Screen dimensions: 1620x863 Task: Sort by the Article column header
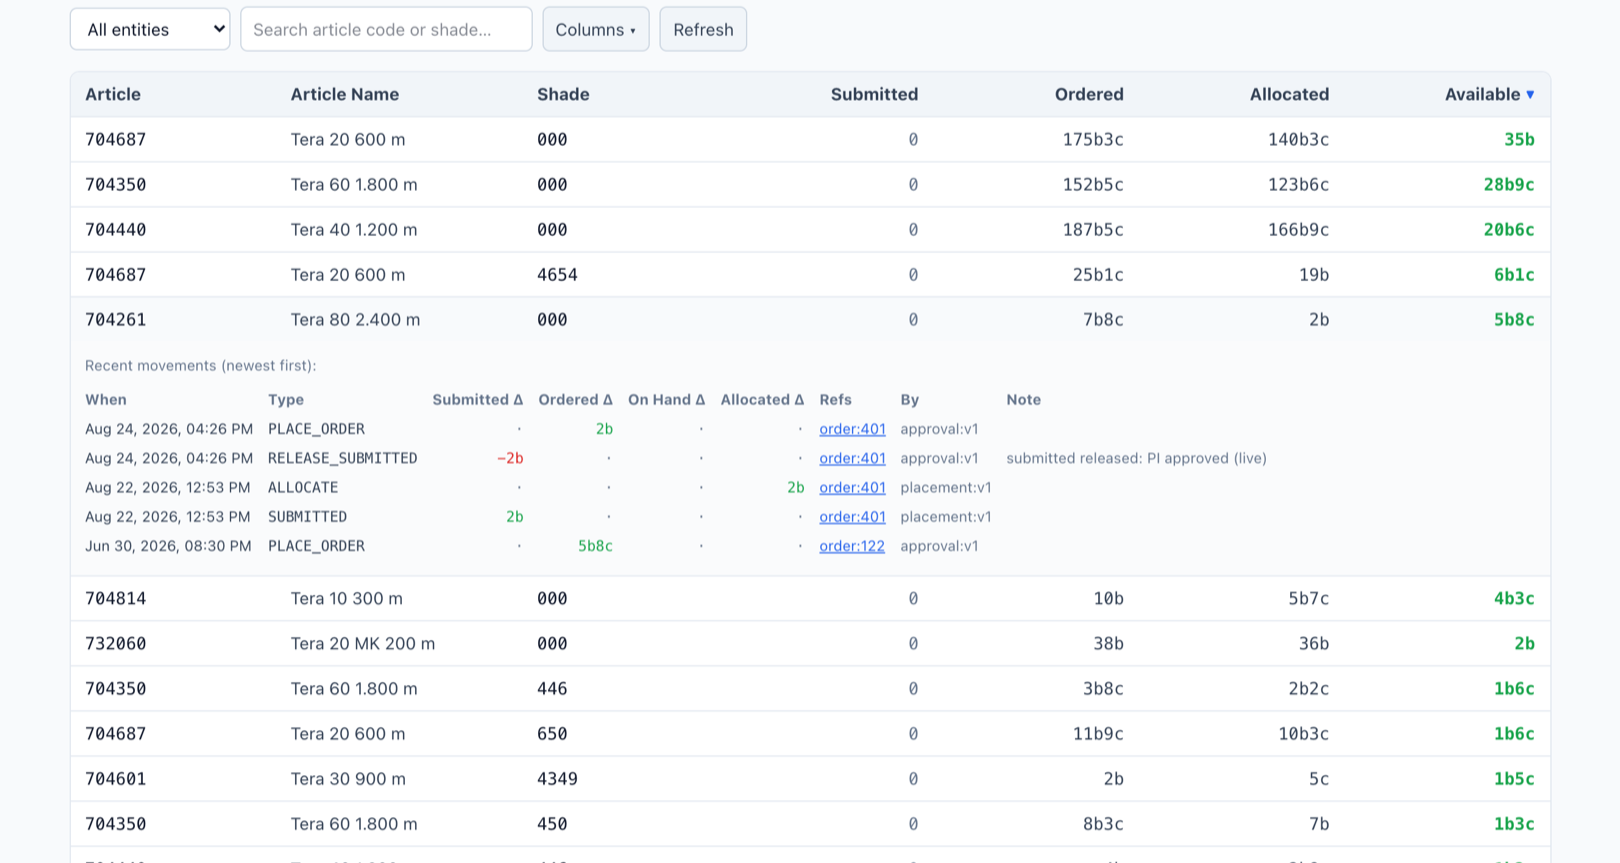(113, 94)
